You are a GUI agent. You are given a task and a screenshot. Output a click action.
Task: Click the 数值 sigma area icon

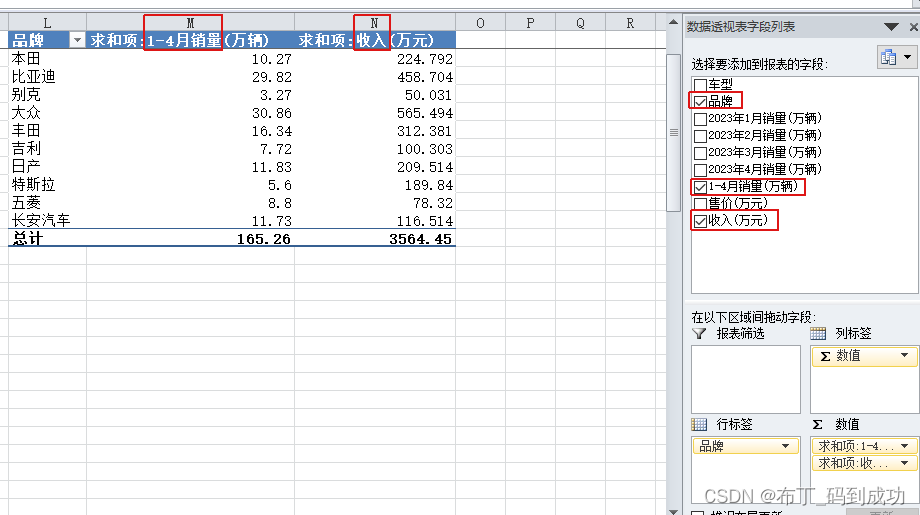(x=817, y=424)
